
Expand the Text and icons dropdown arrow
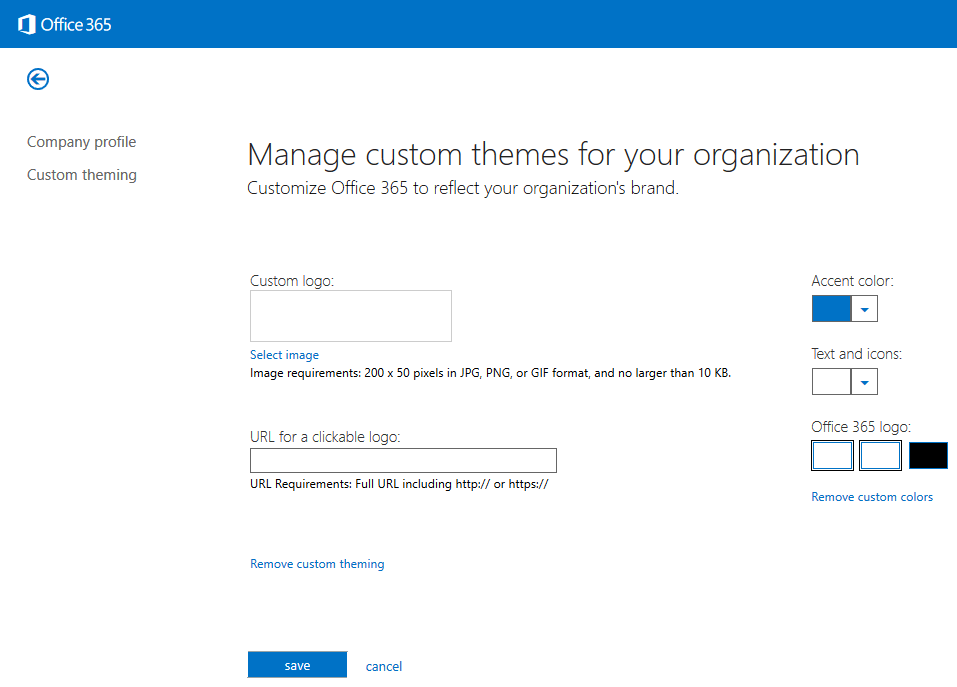(x=864, y=382)
